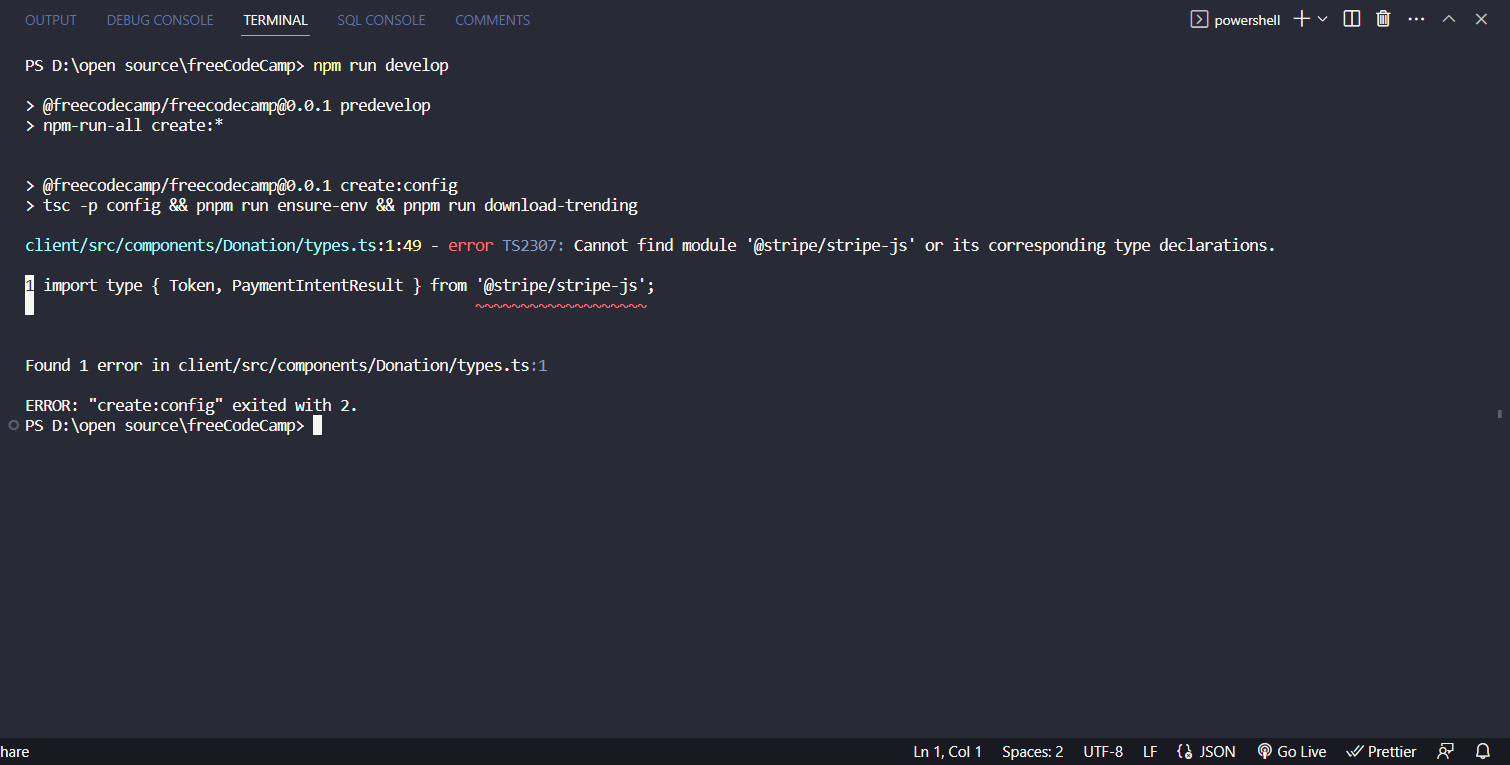Change indentation via Spaces: 2 selector
This screenshot has height=765, width=1510.
pyautogui.click(x=1032, y=751)
